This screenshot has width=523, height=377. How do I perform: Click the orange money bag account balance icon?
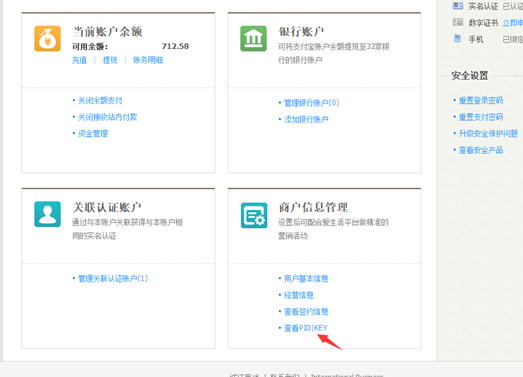click(x=47, y=39)
